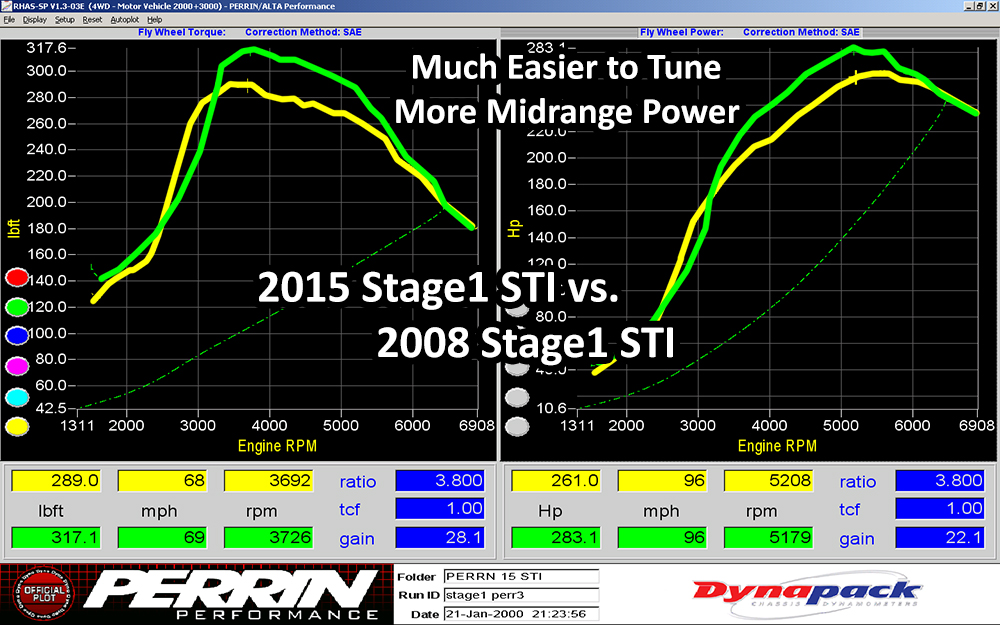Click power panel ratio field 3.800
This screenshot has width=1000, height=625.
coord(940,480)
